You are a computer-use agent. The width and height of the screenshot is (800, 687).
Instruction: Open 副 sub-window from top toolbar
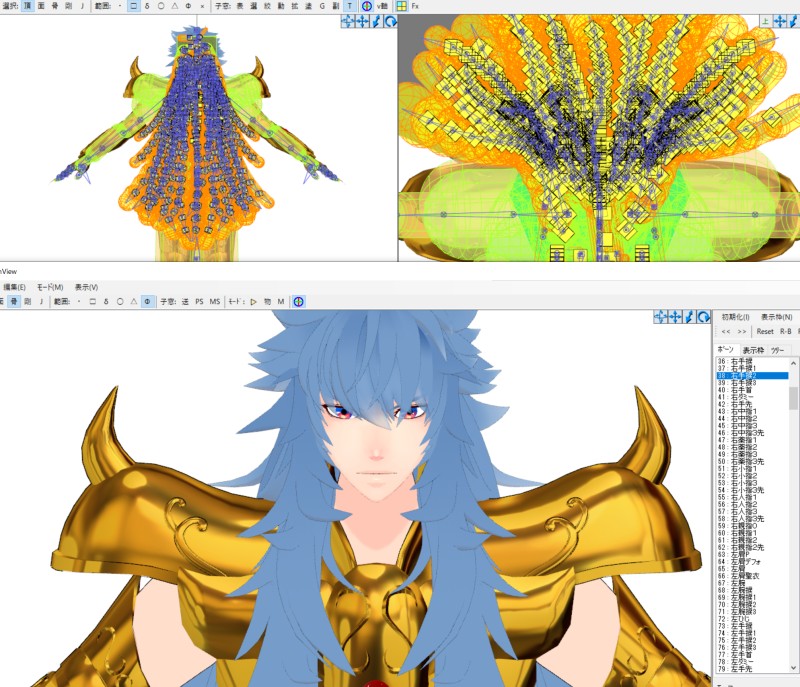pos(336,6)
